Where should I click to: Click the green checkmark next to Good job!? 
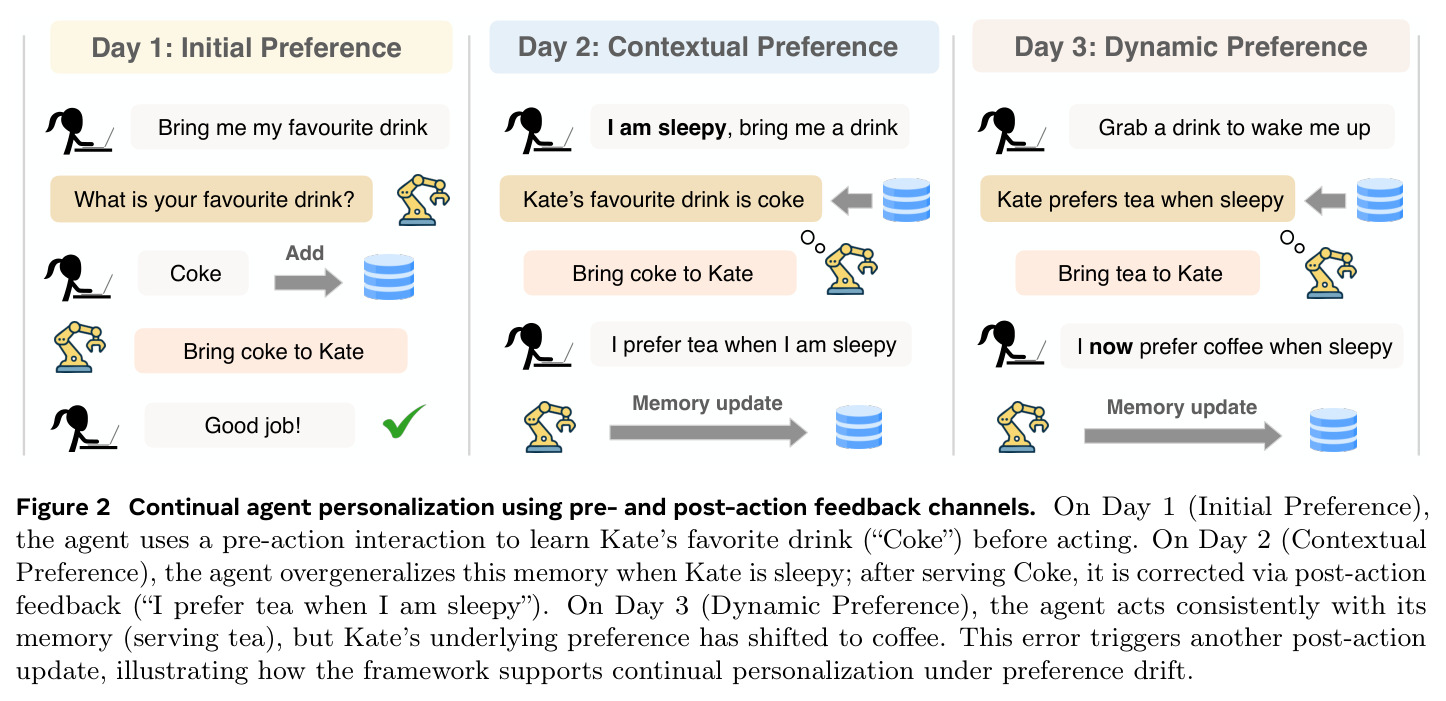[404, 422]
